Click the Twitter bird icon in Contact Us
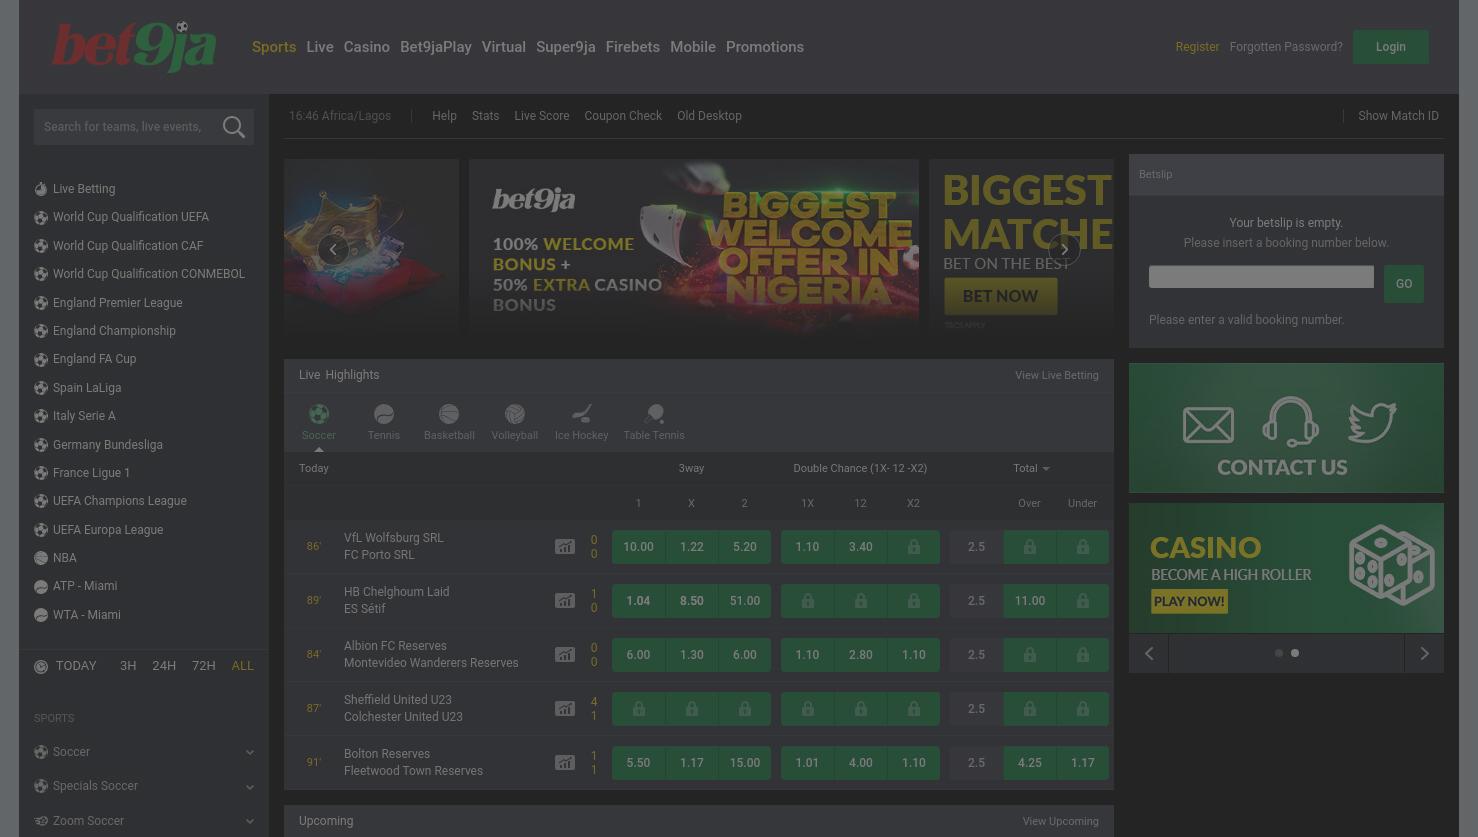 1371,422
